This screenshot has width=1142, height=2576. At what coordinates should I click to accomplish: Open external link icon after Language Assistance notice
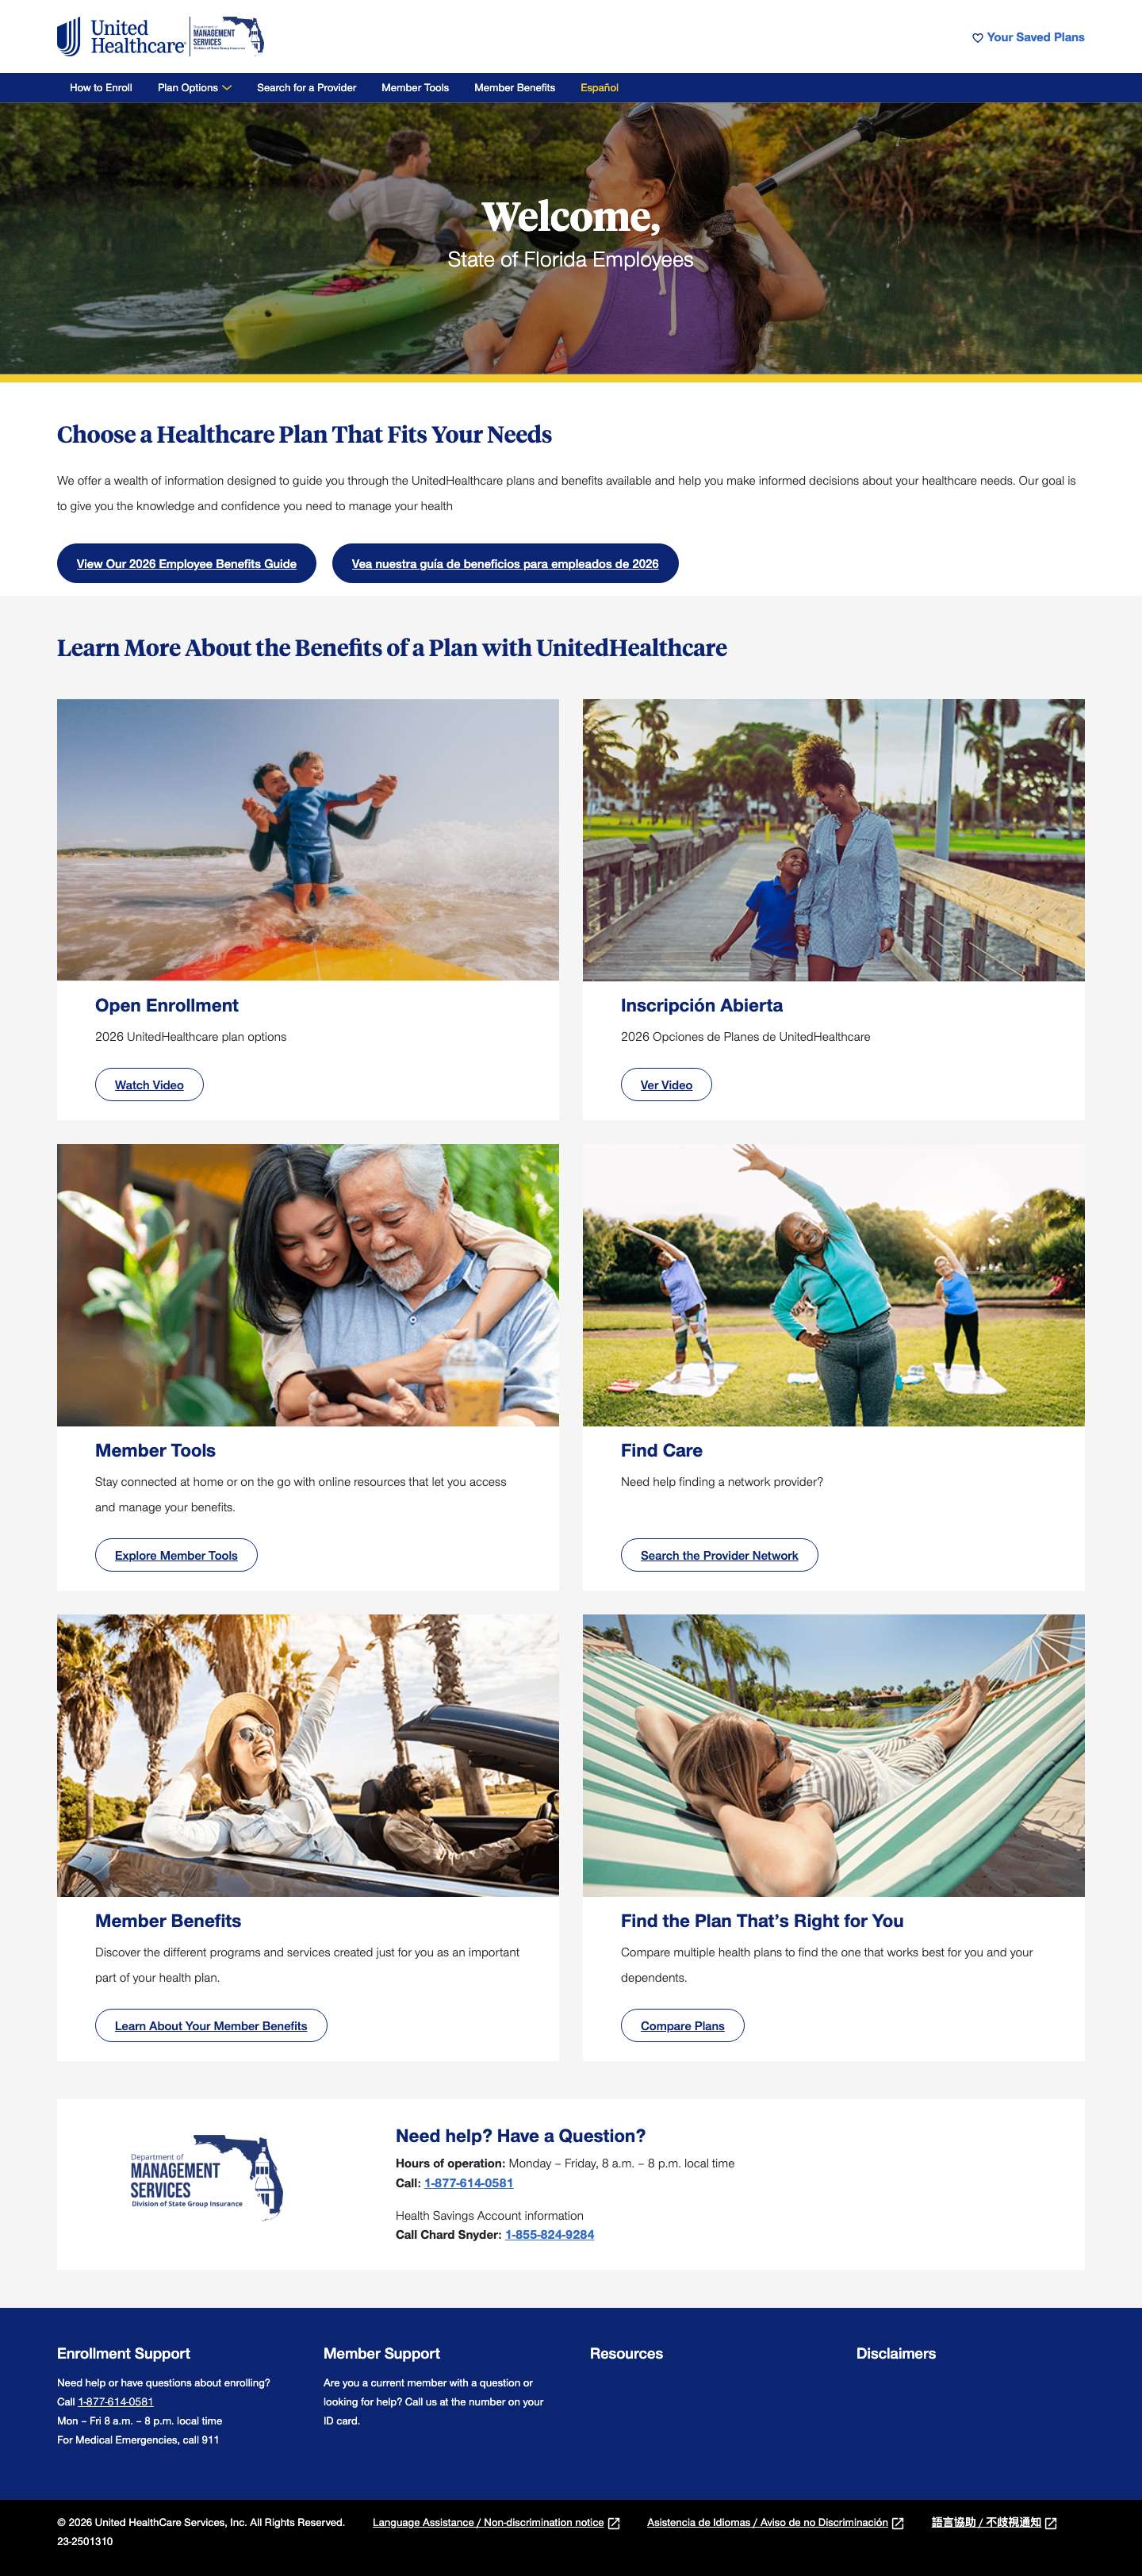[614, 2523]
